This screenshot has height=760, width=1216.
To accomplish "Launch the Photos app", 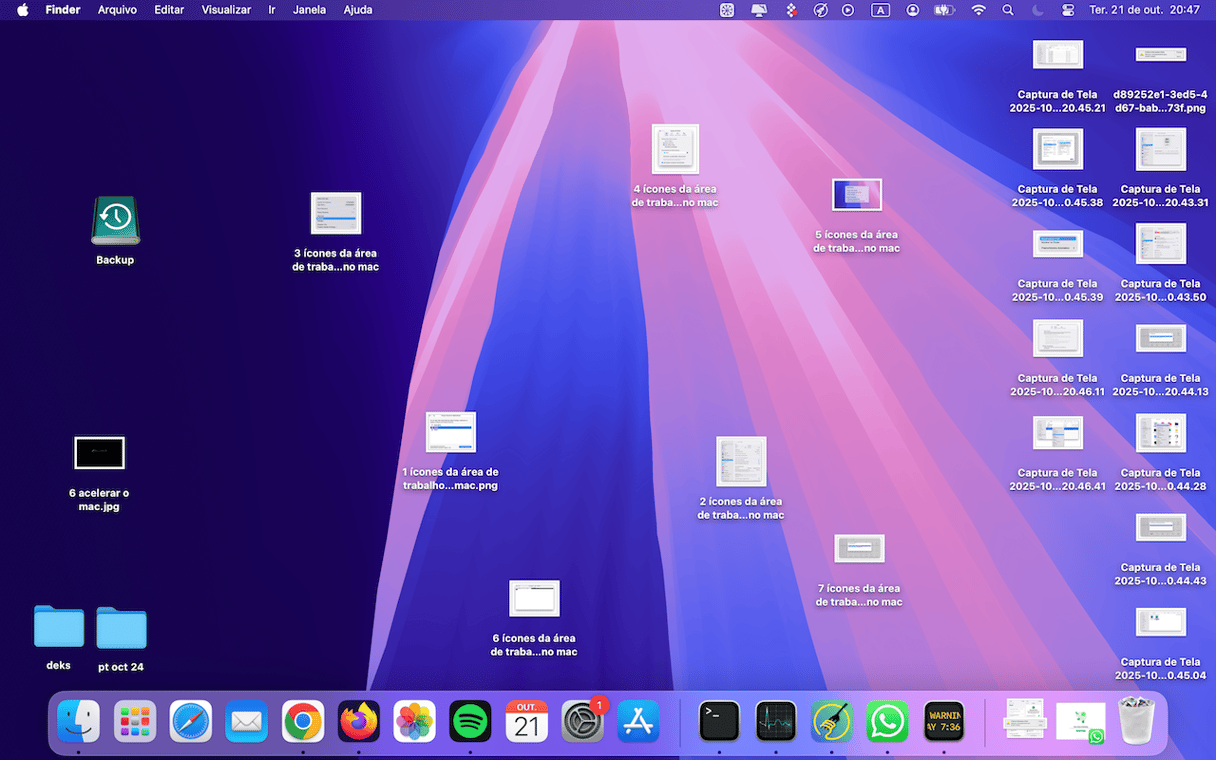I will click(414, 721).
